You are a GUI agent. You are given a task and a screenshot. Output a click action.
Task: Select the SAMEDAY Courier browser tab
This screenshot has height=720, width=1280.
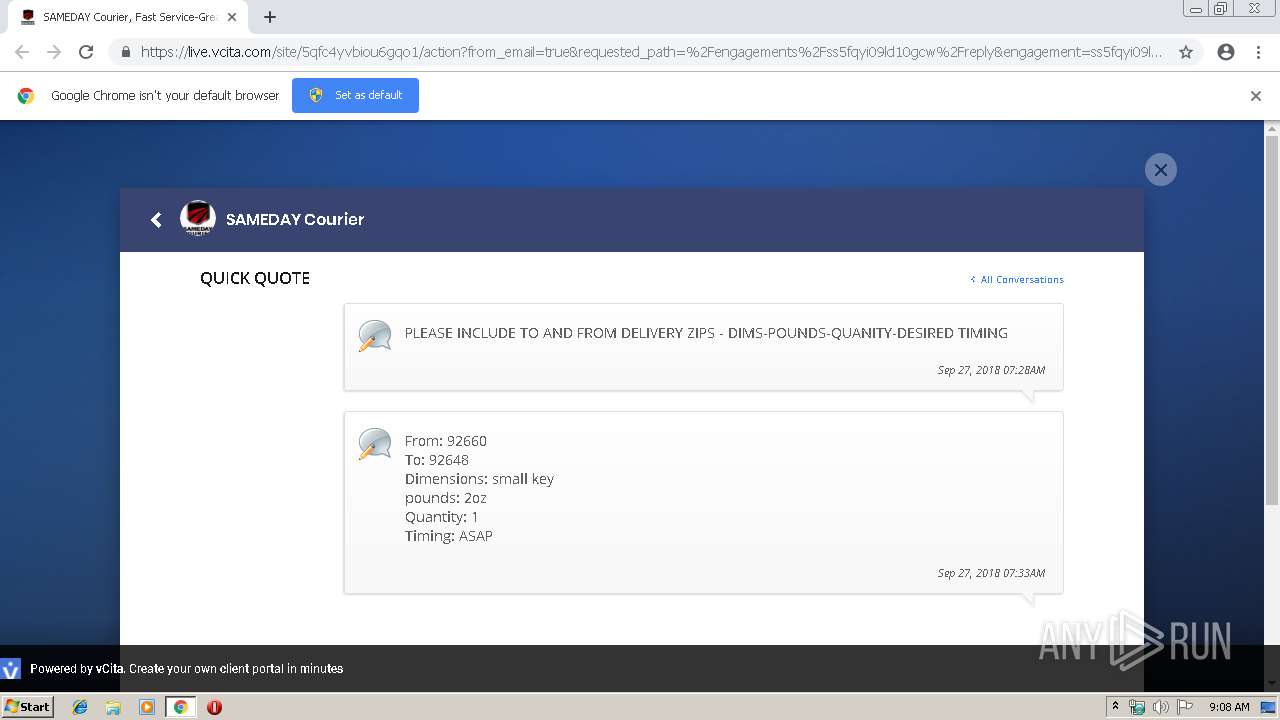130,17
